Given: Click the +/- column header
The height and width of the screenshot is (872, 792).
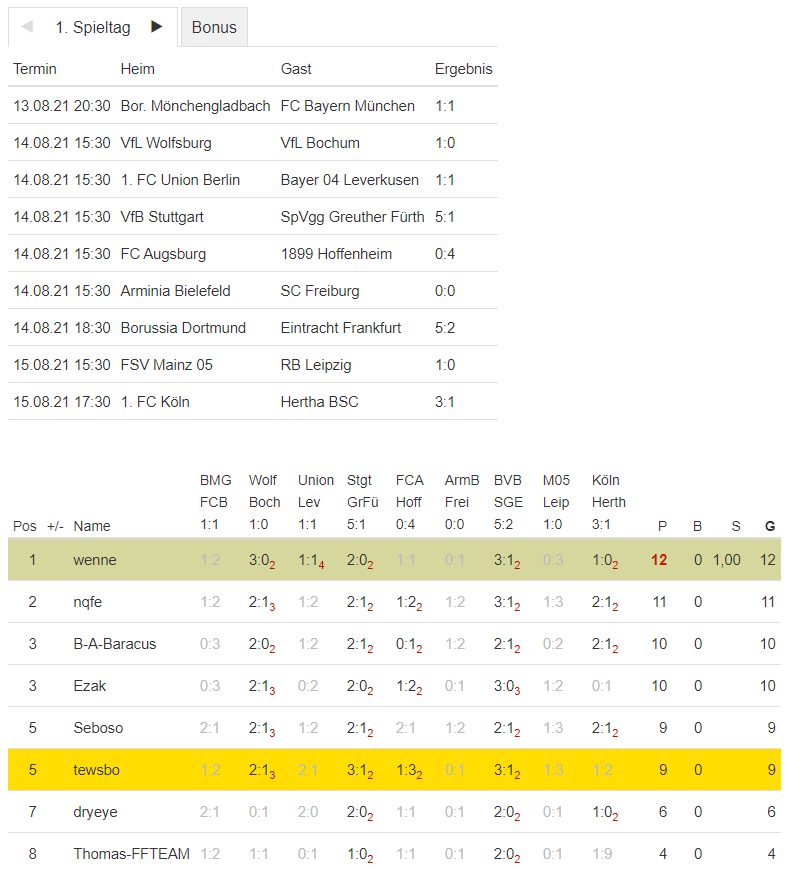Looking at the screenshot, I should pyautogui.click(x=55, y=526).
